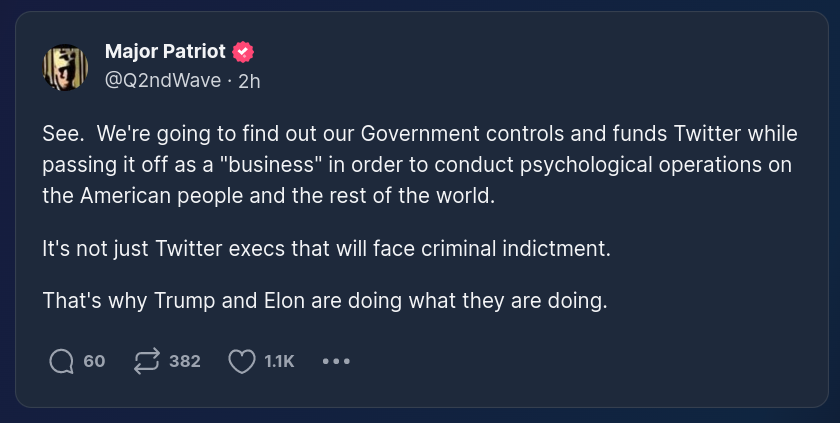Open Major Patriot's profile avatar picture
This screenshot has width=840, height=423.
pos(65,66)
